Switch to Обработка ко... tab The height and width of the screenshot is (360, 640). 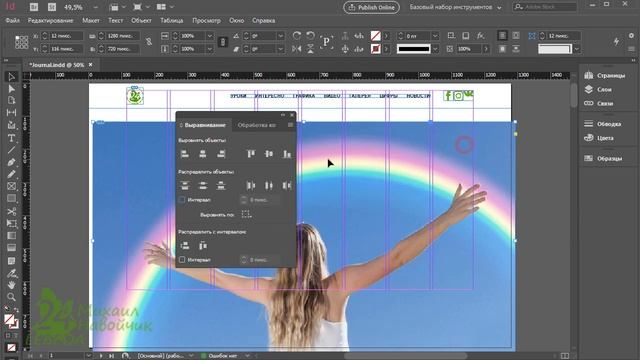(257, 125)
